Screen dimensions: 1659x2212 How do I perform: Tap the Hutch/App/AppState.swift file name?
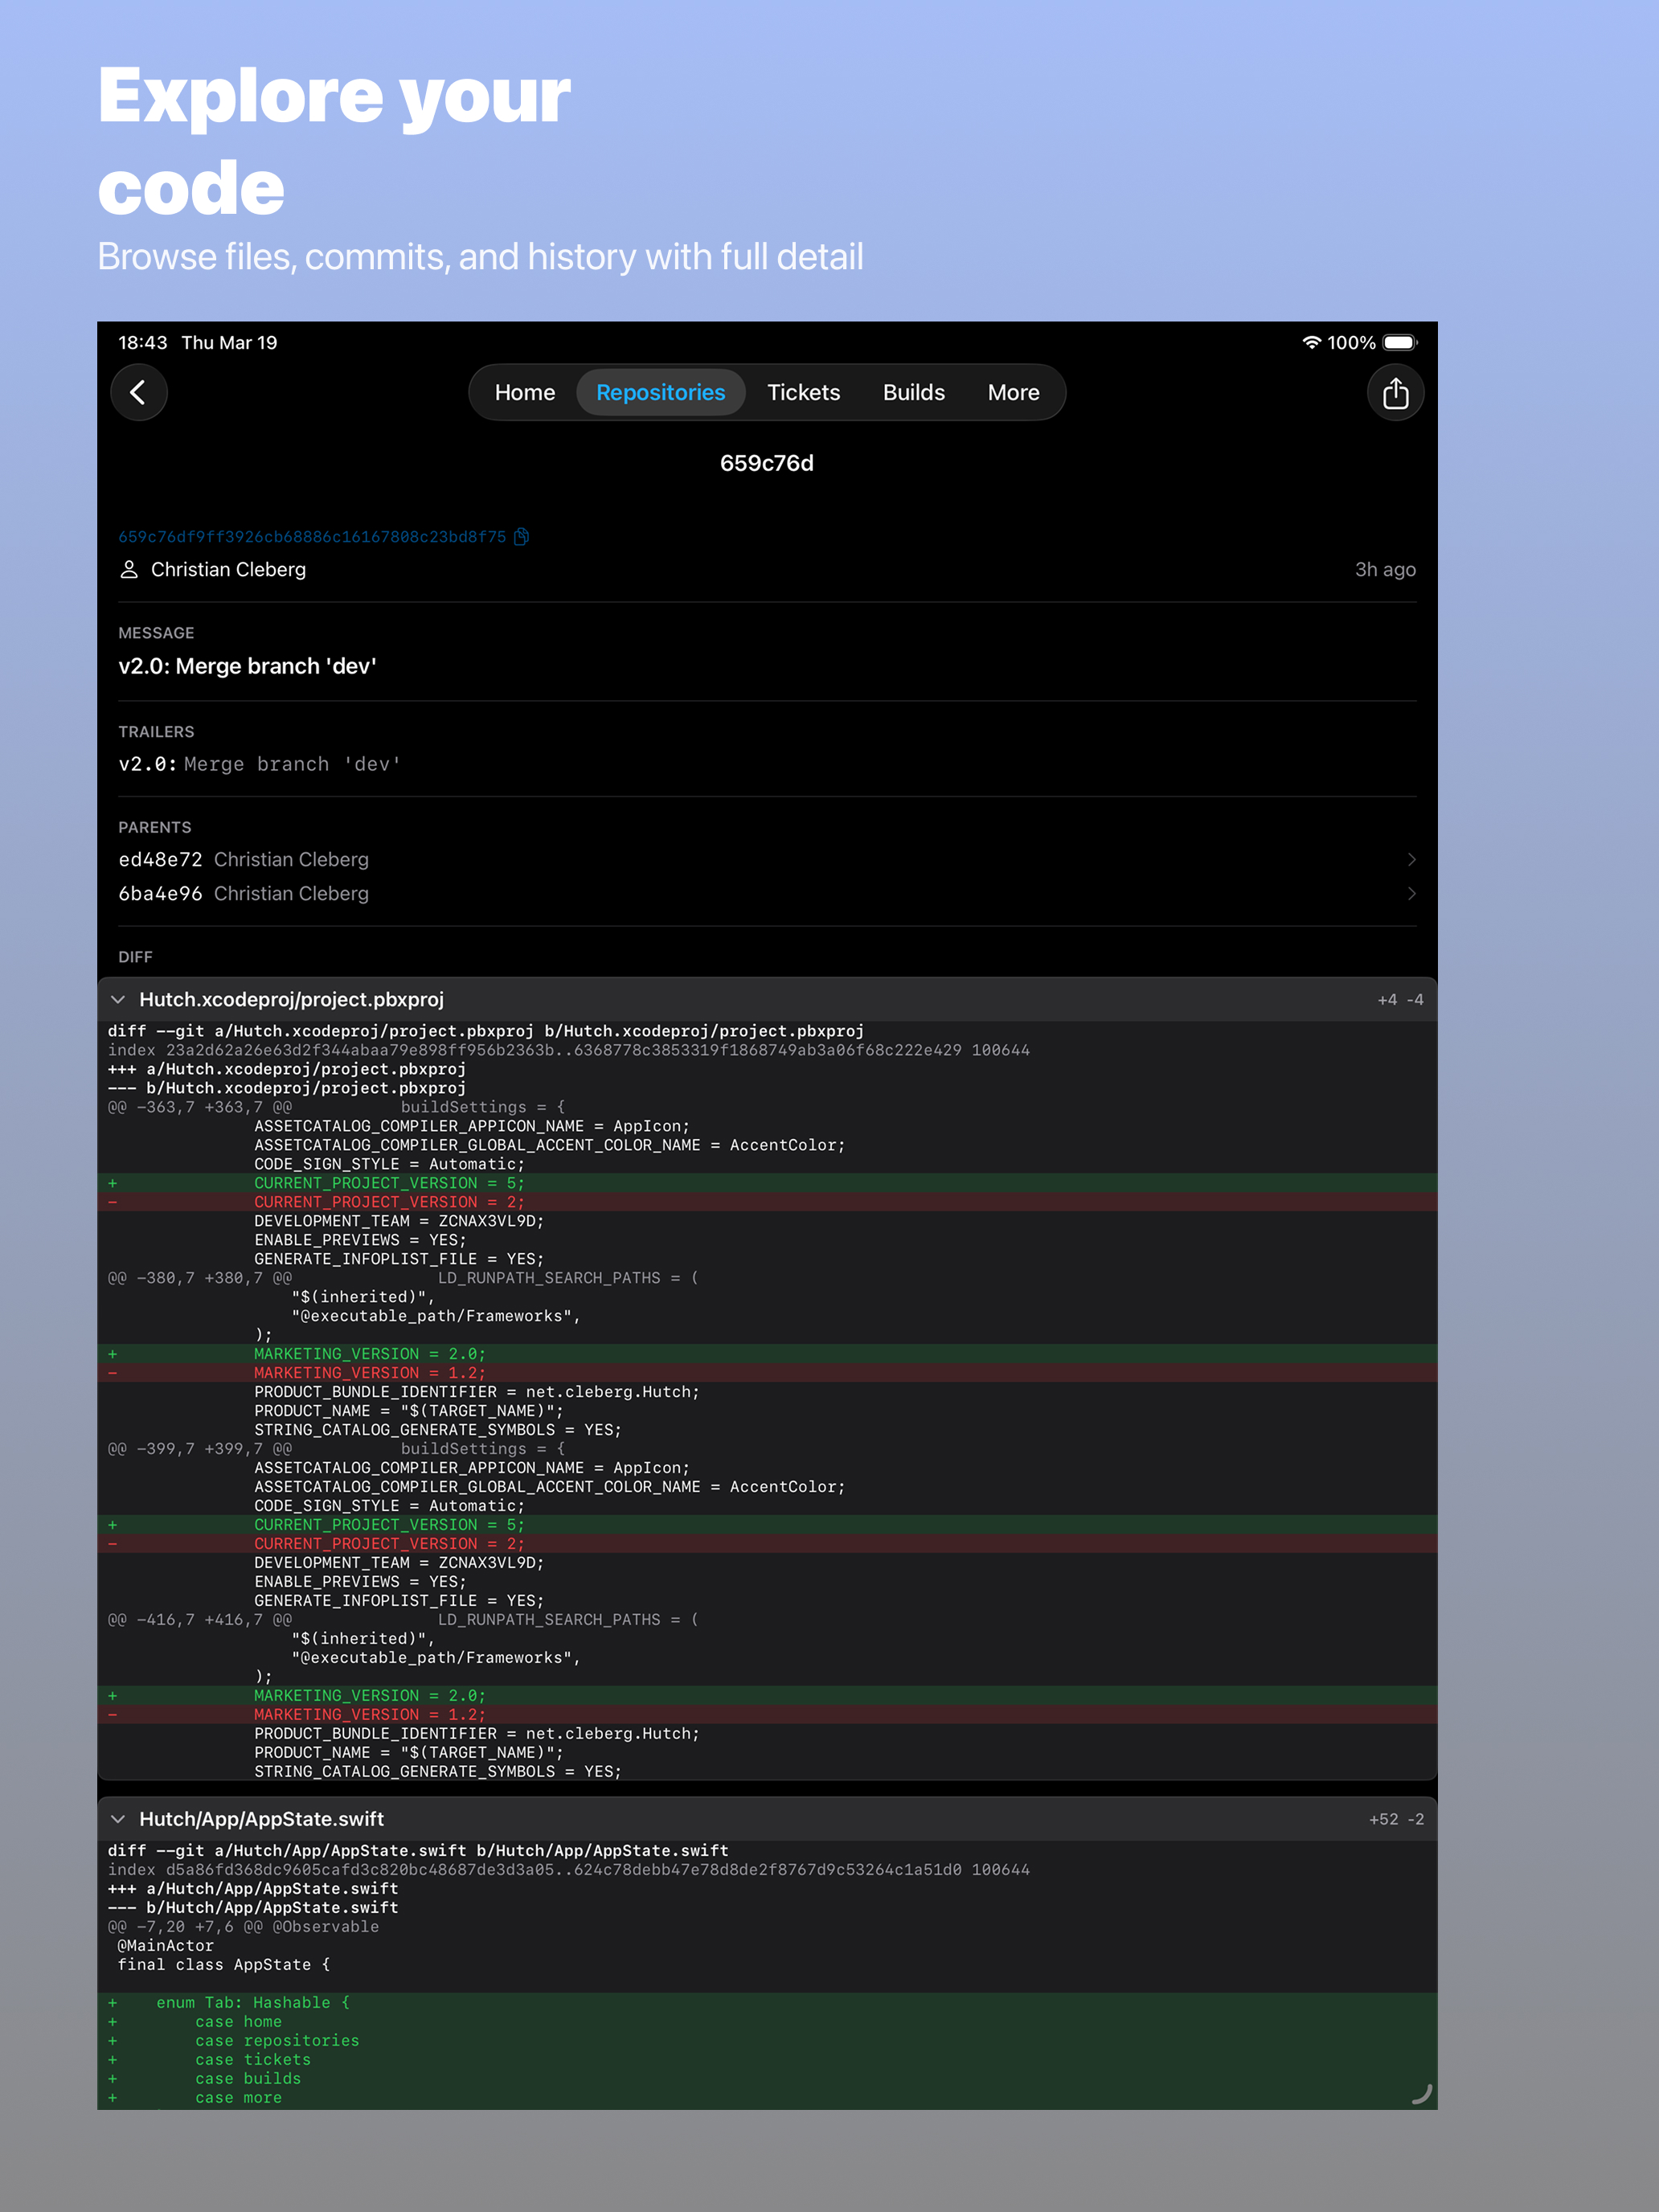(x=261, y=1818)
